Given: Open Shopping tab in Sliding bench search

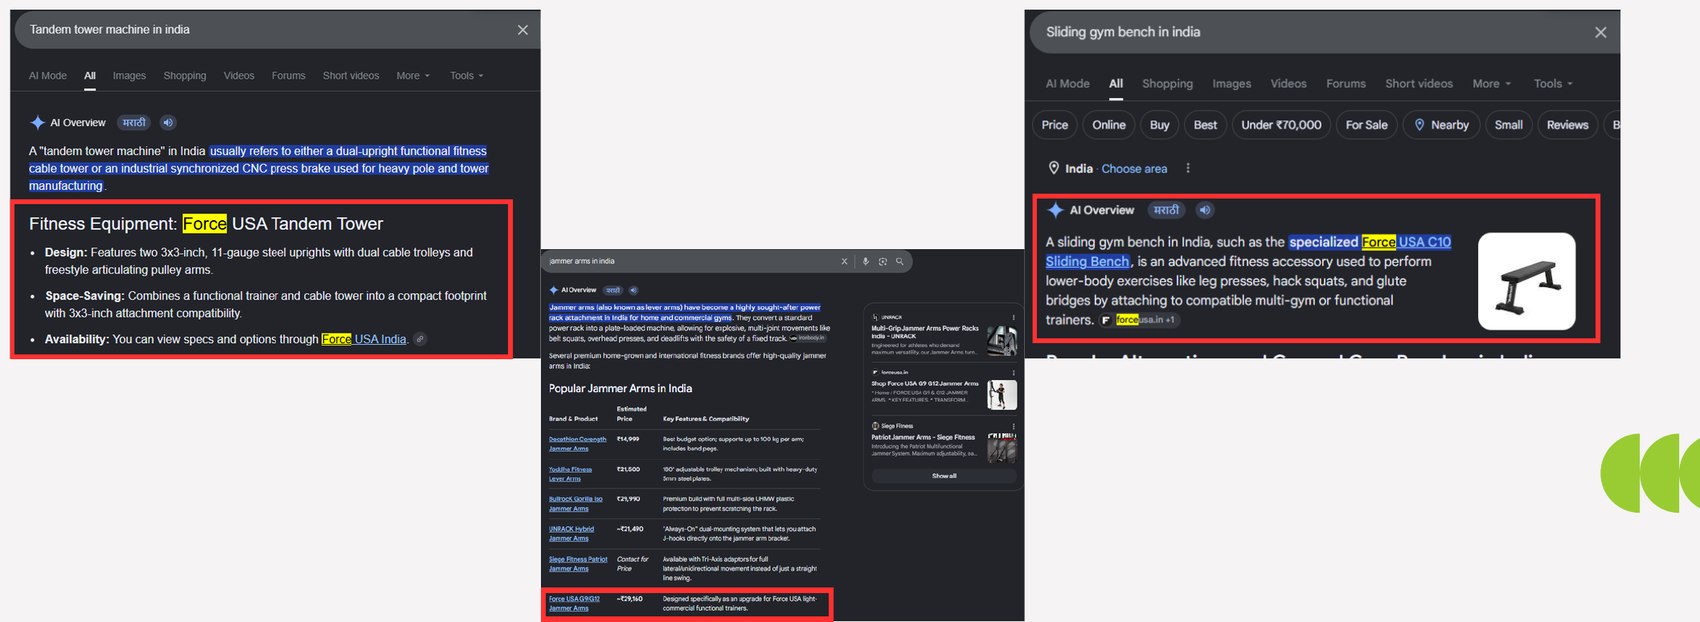Looking at the screenshot, I should pyautogui.click(x=1167, y=84).
